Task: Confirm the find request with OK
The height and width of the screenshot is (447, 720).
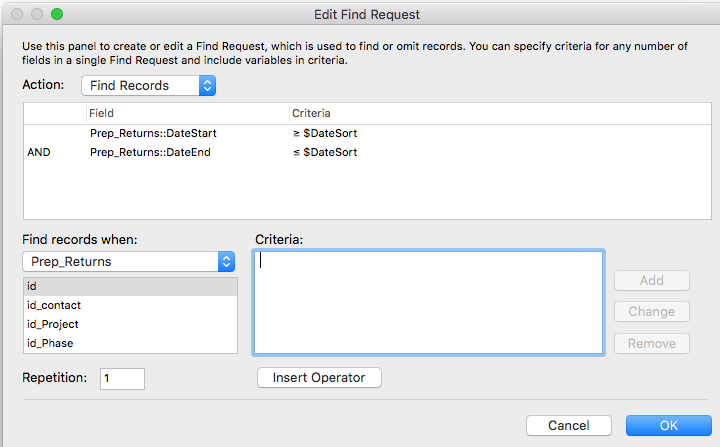Action: click(x=669, y=425)
